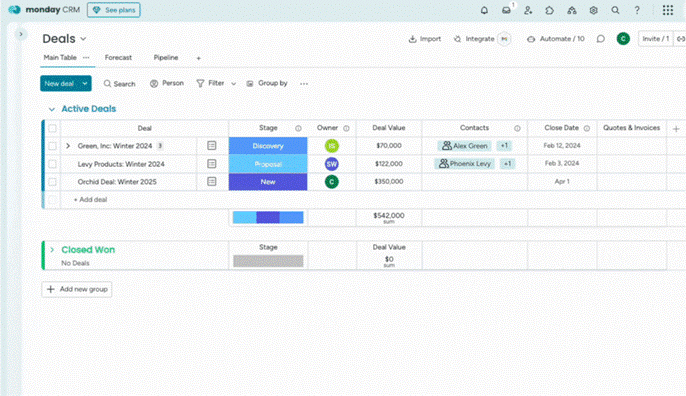
Task: Open the Filter dropdown arrow
Action: pyautogui.click(x=234, y=84)
